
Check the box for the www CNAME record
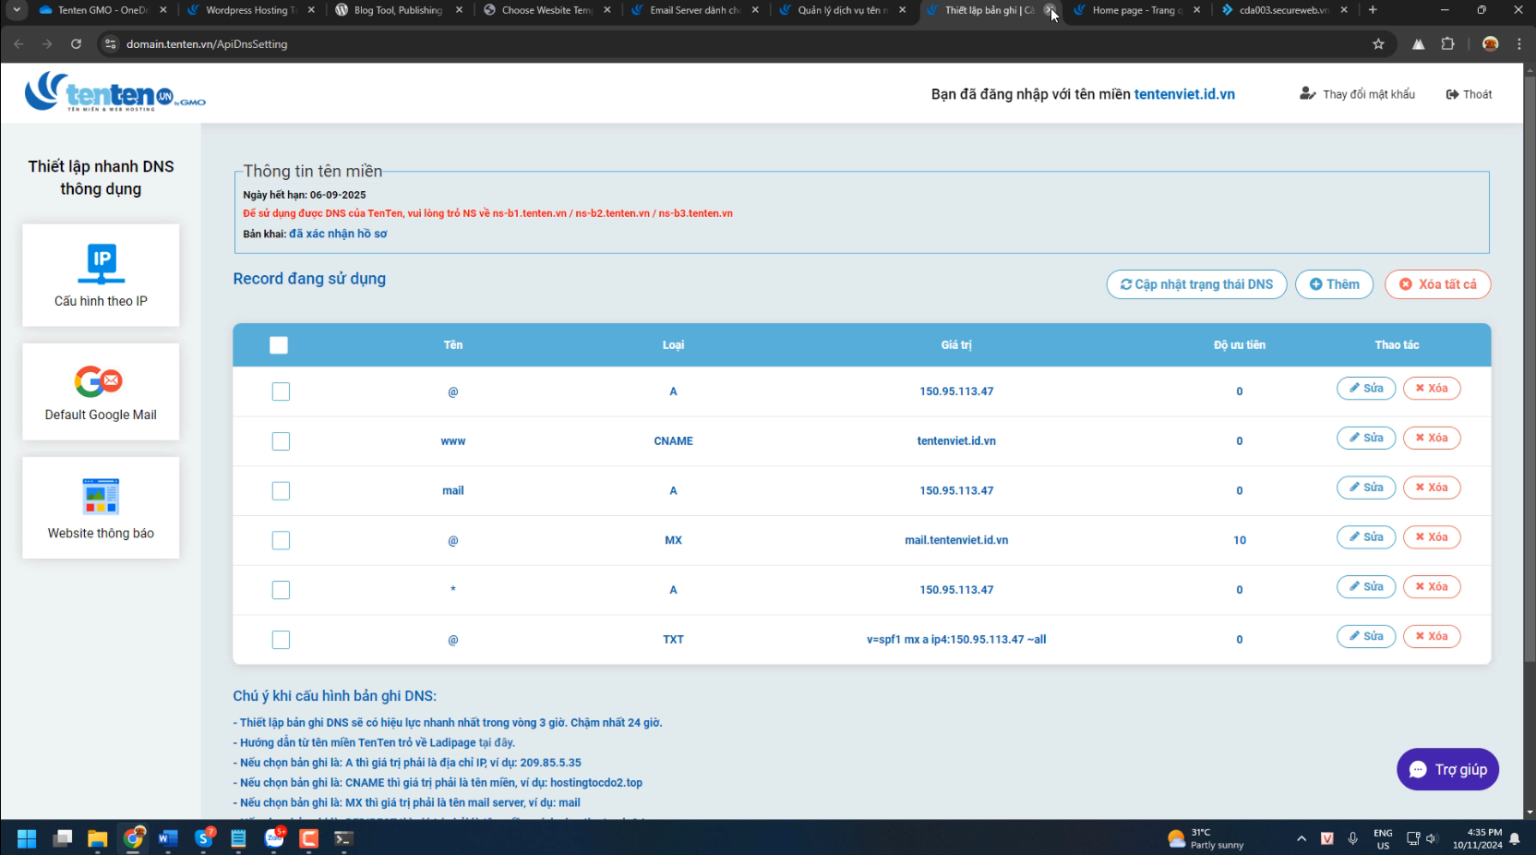[281, 441]
